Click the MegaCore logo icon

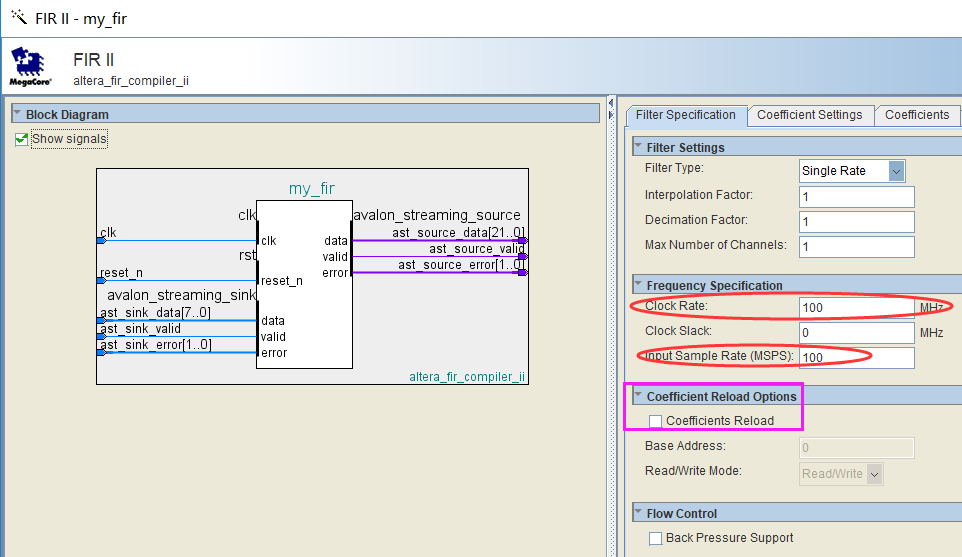(x=30, y=66)
